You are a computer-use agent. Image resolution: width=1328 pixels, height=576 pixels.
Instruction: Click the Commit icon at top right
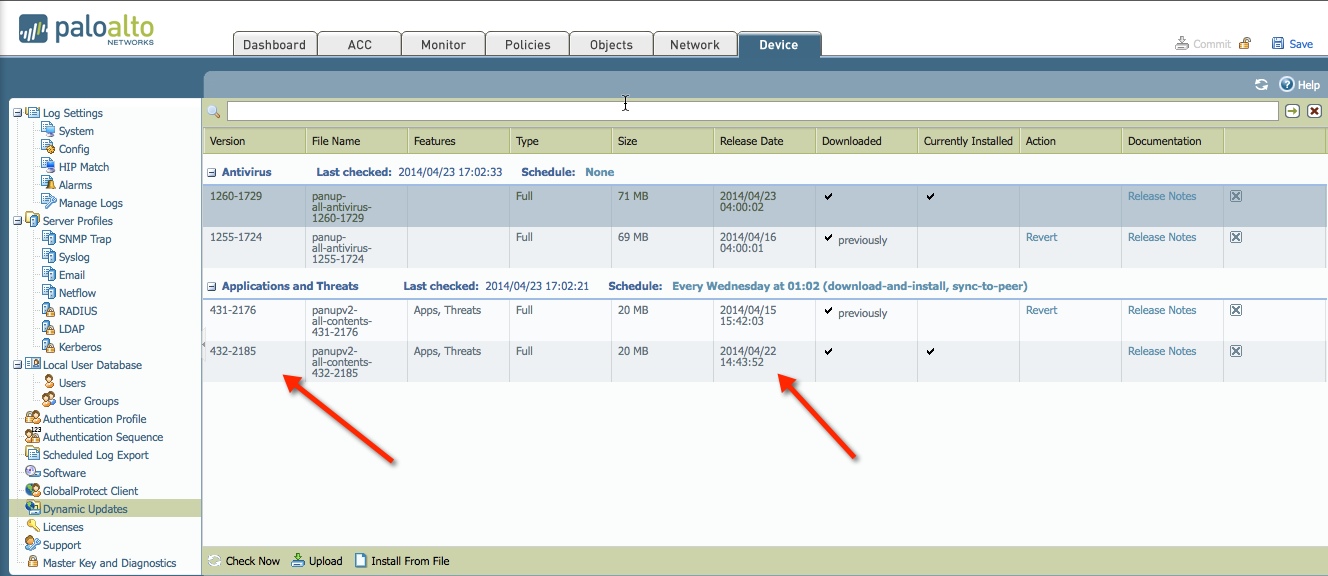click(x=1182, y=43)
